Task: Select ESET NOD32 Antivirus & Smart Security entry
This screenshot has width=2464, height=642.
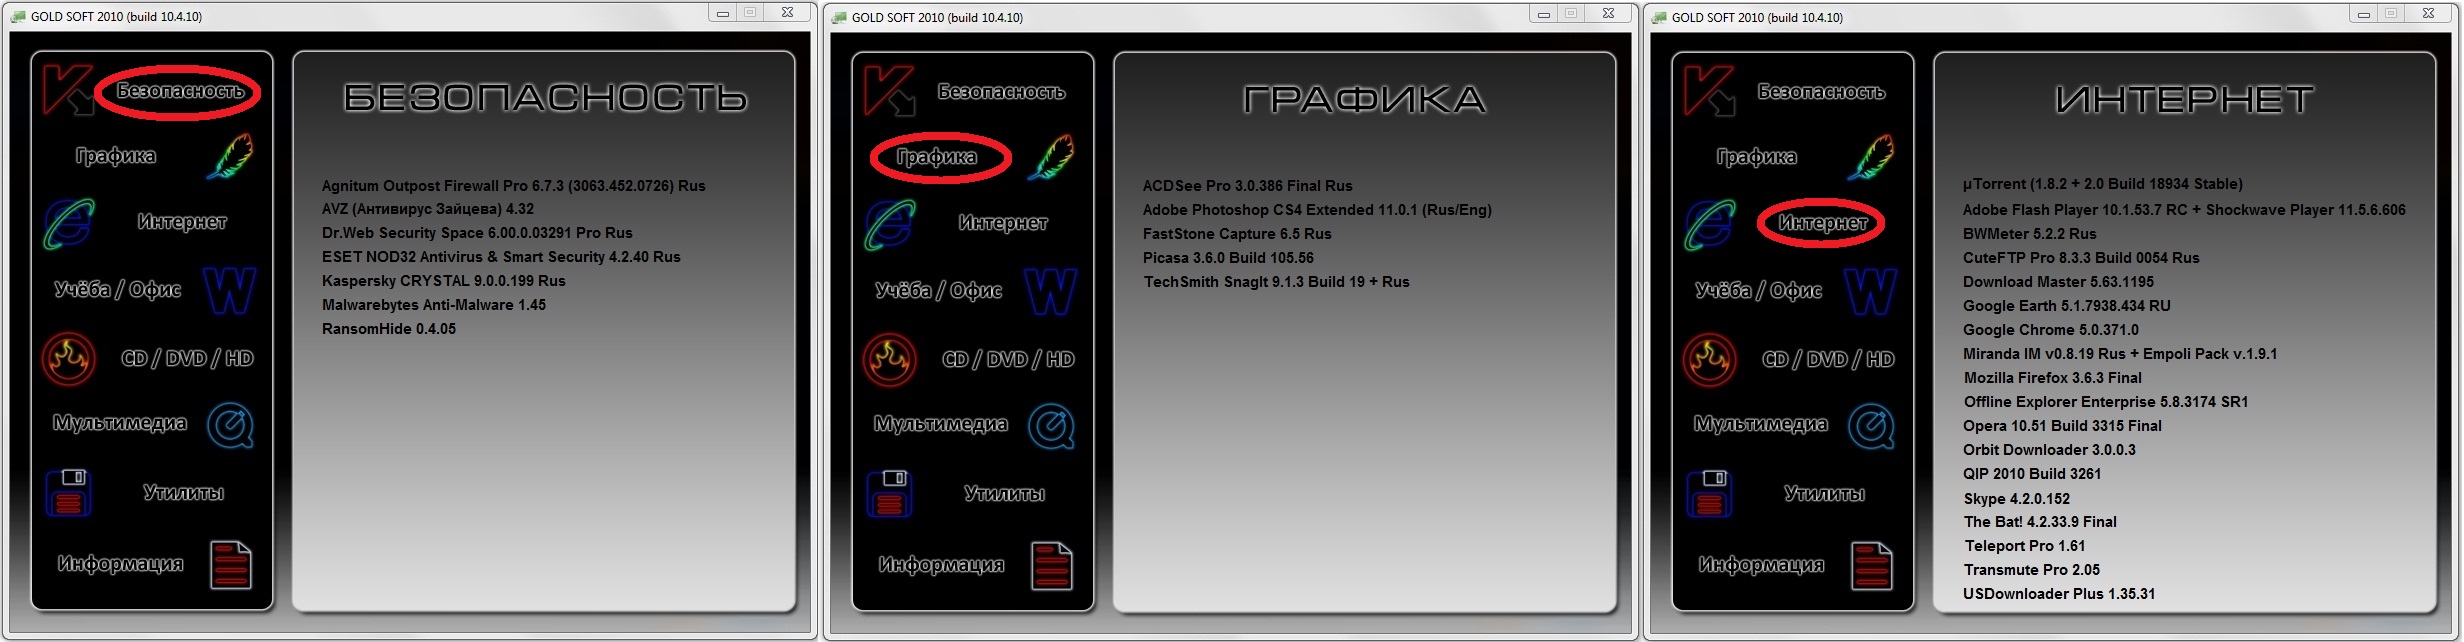Action: coord(501,257)
